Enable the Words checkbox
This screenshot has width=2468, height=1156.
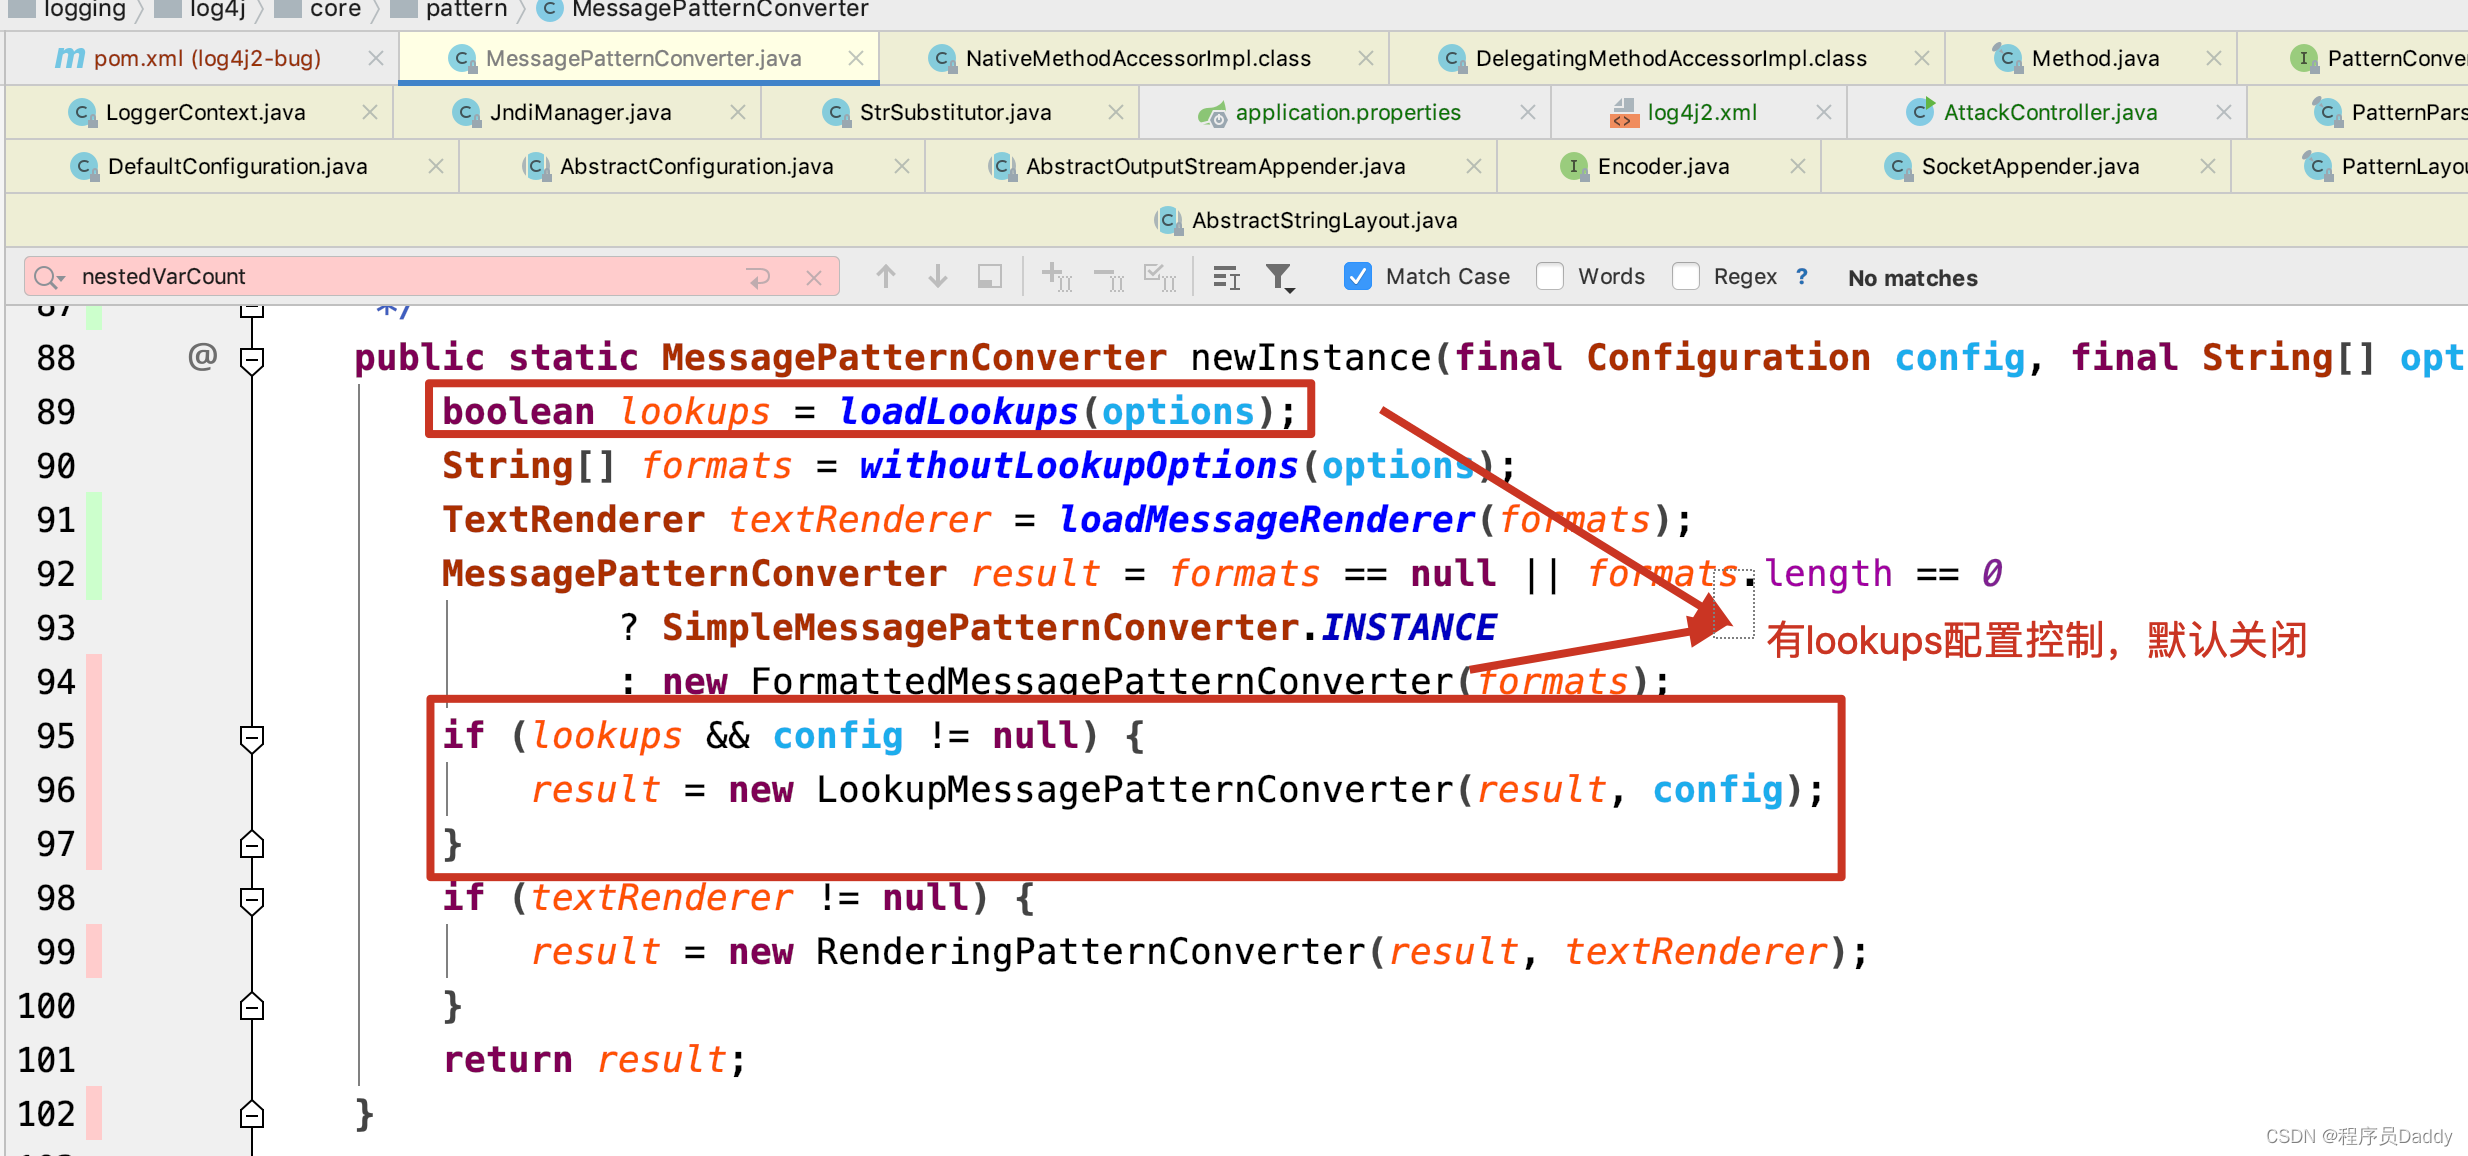pos(1550,276)
